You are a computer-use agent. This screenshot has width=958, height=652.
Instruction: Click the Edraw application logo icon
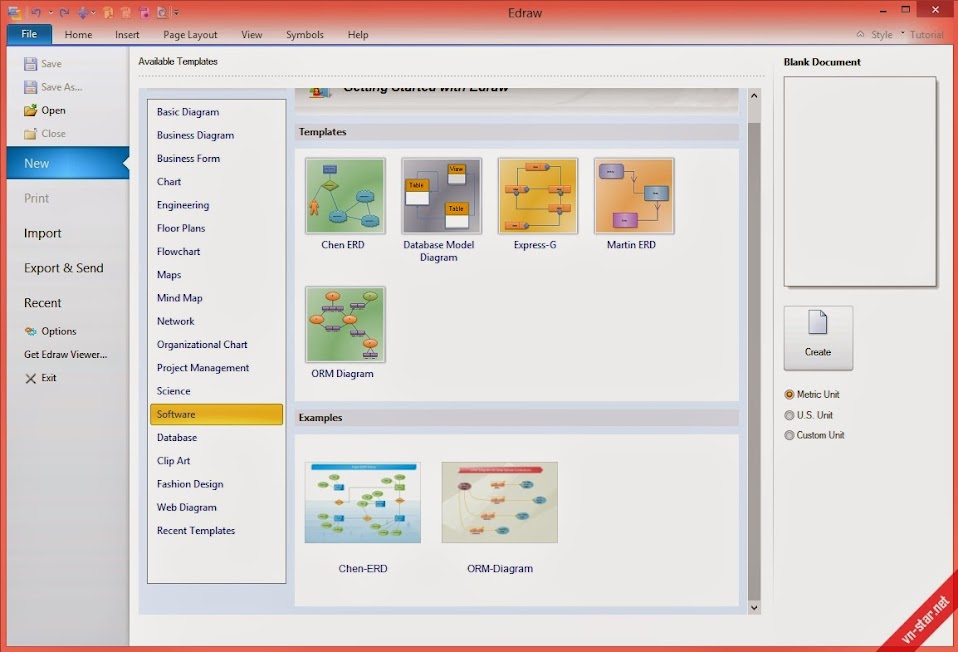[x=15, y=13]
